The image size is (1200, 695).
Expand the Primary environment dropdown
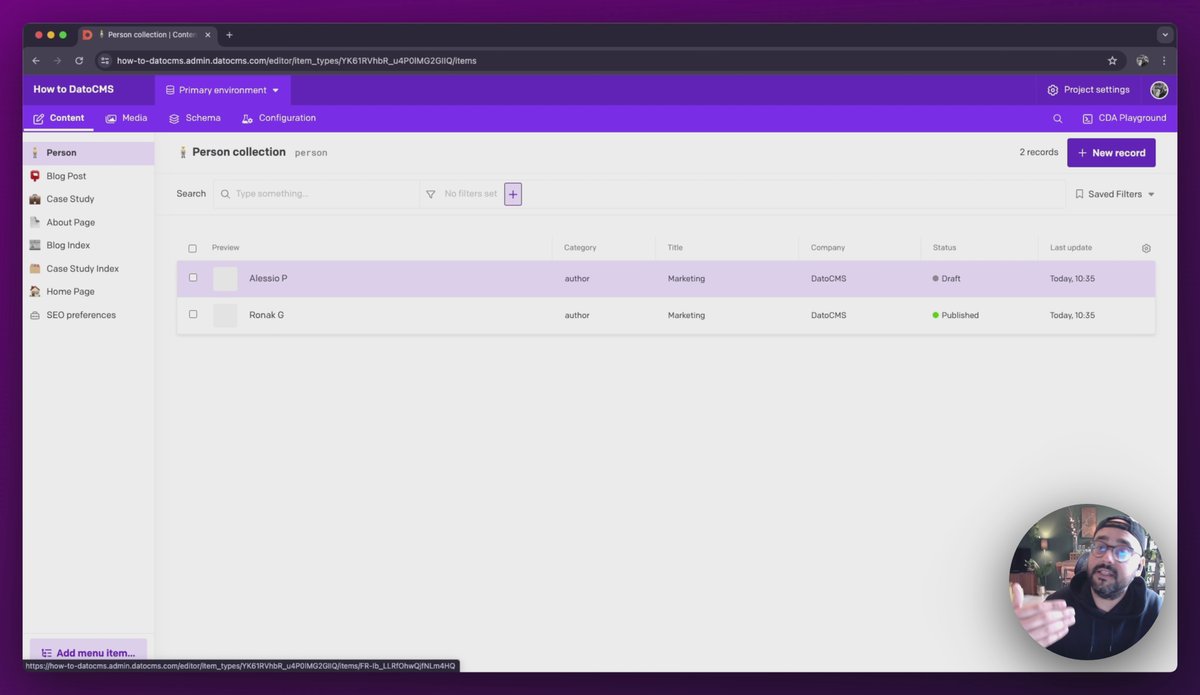click(x=222, y=90)
